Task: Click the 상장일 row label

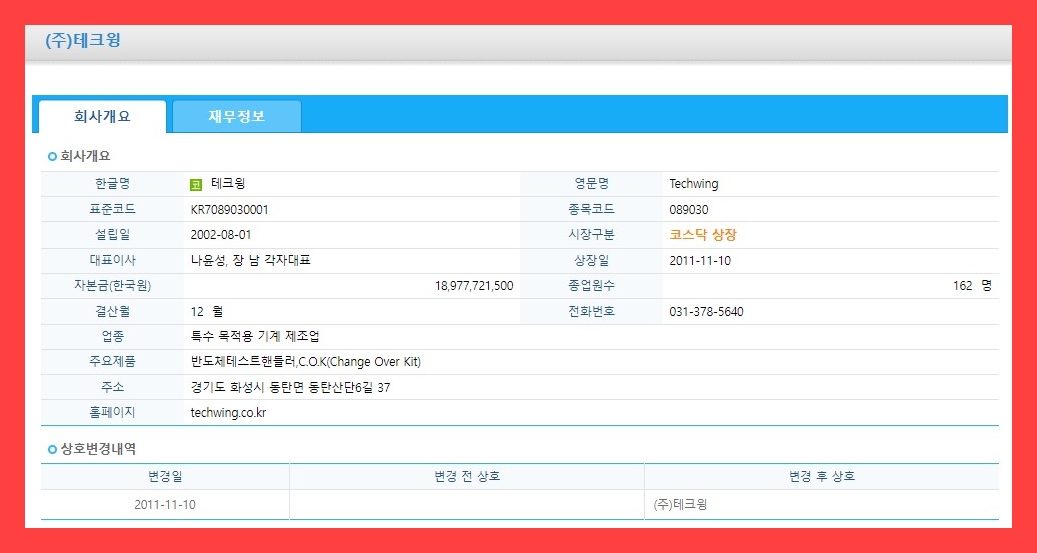Action: 591,261
